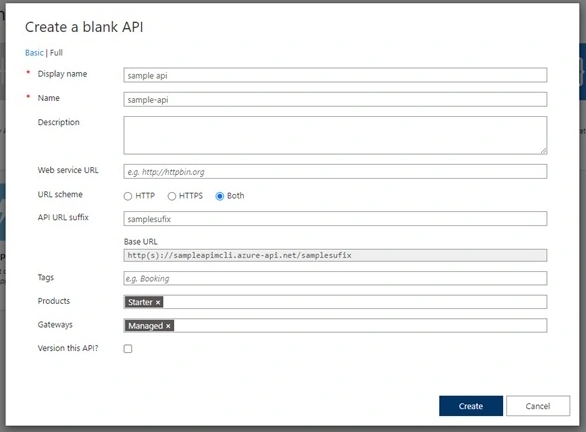
Task: Open the Products selection field
Action: [x=335, y=302]
